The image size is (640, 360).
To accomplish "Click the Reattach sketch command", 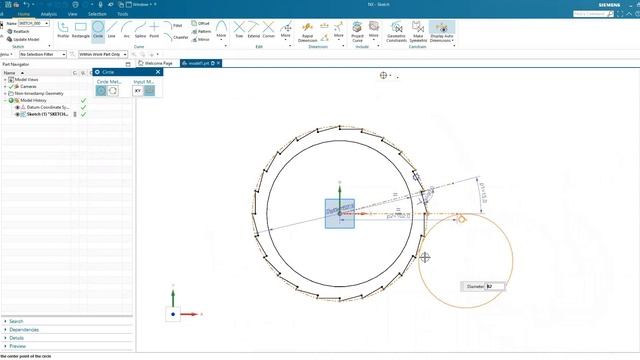I will [x=18, y=31].
